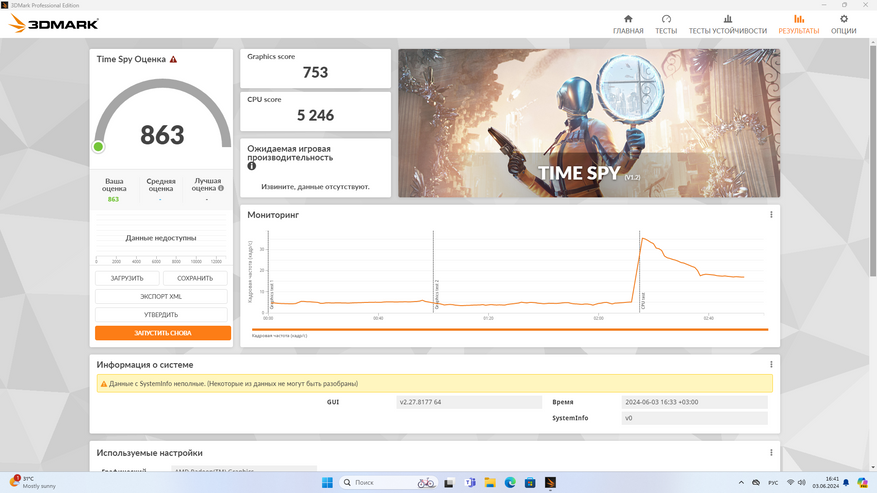
Task: Click the ЗАГРУЗИТЬ button
Action: click(x=127, y=278)
